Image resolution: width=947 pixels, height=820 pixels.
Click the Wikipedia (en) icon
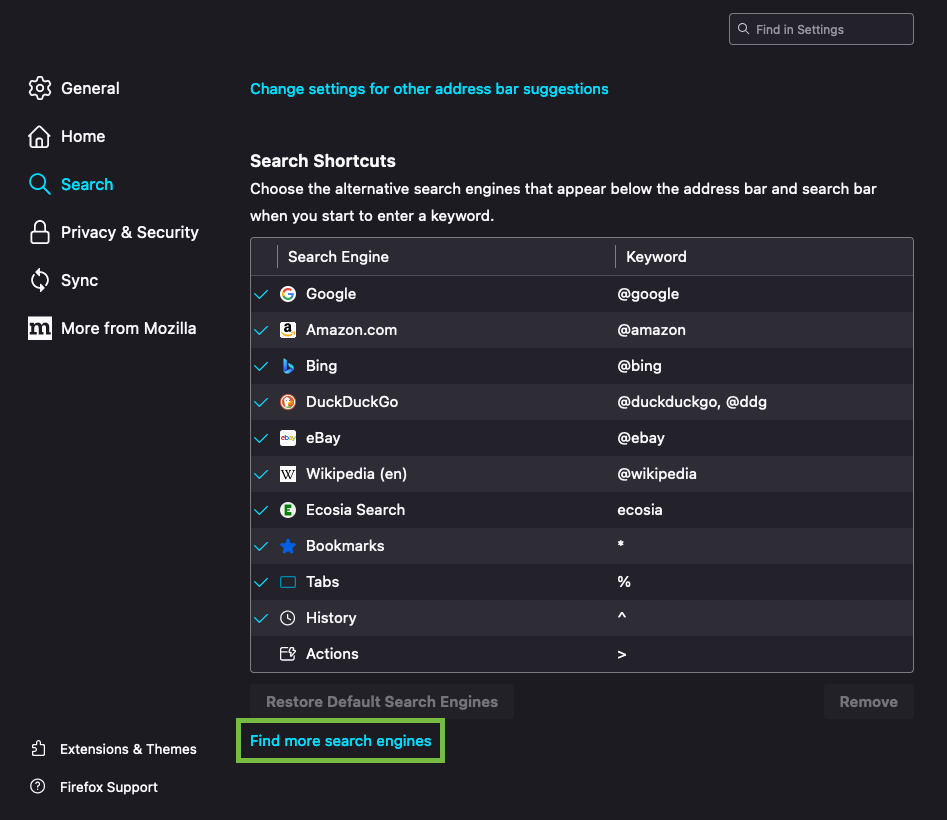point(288,474)
